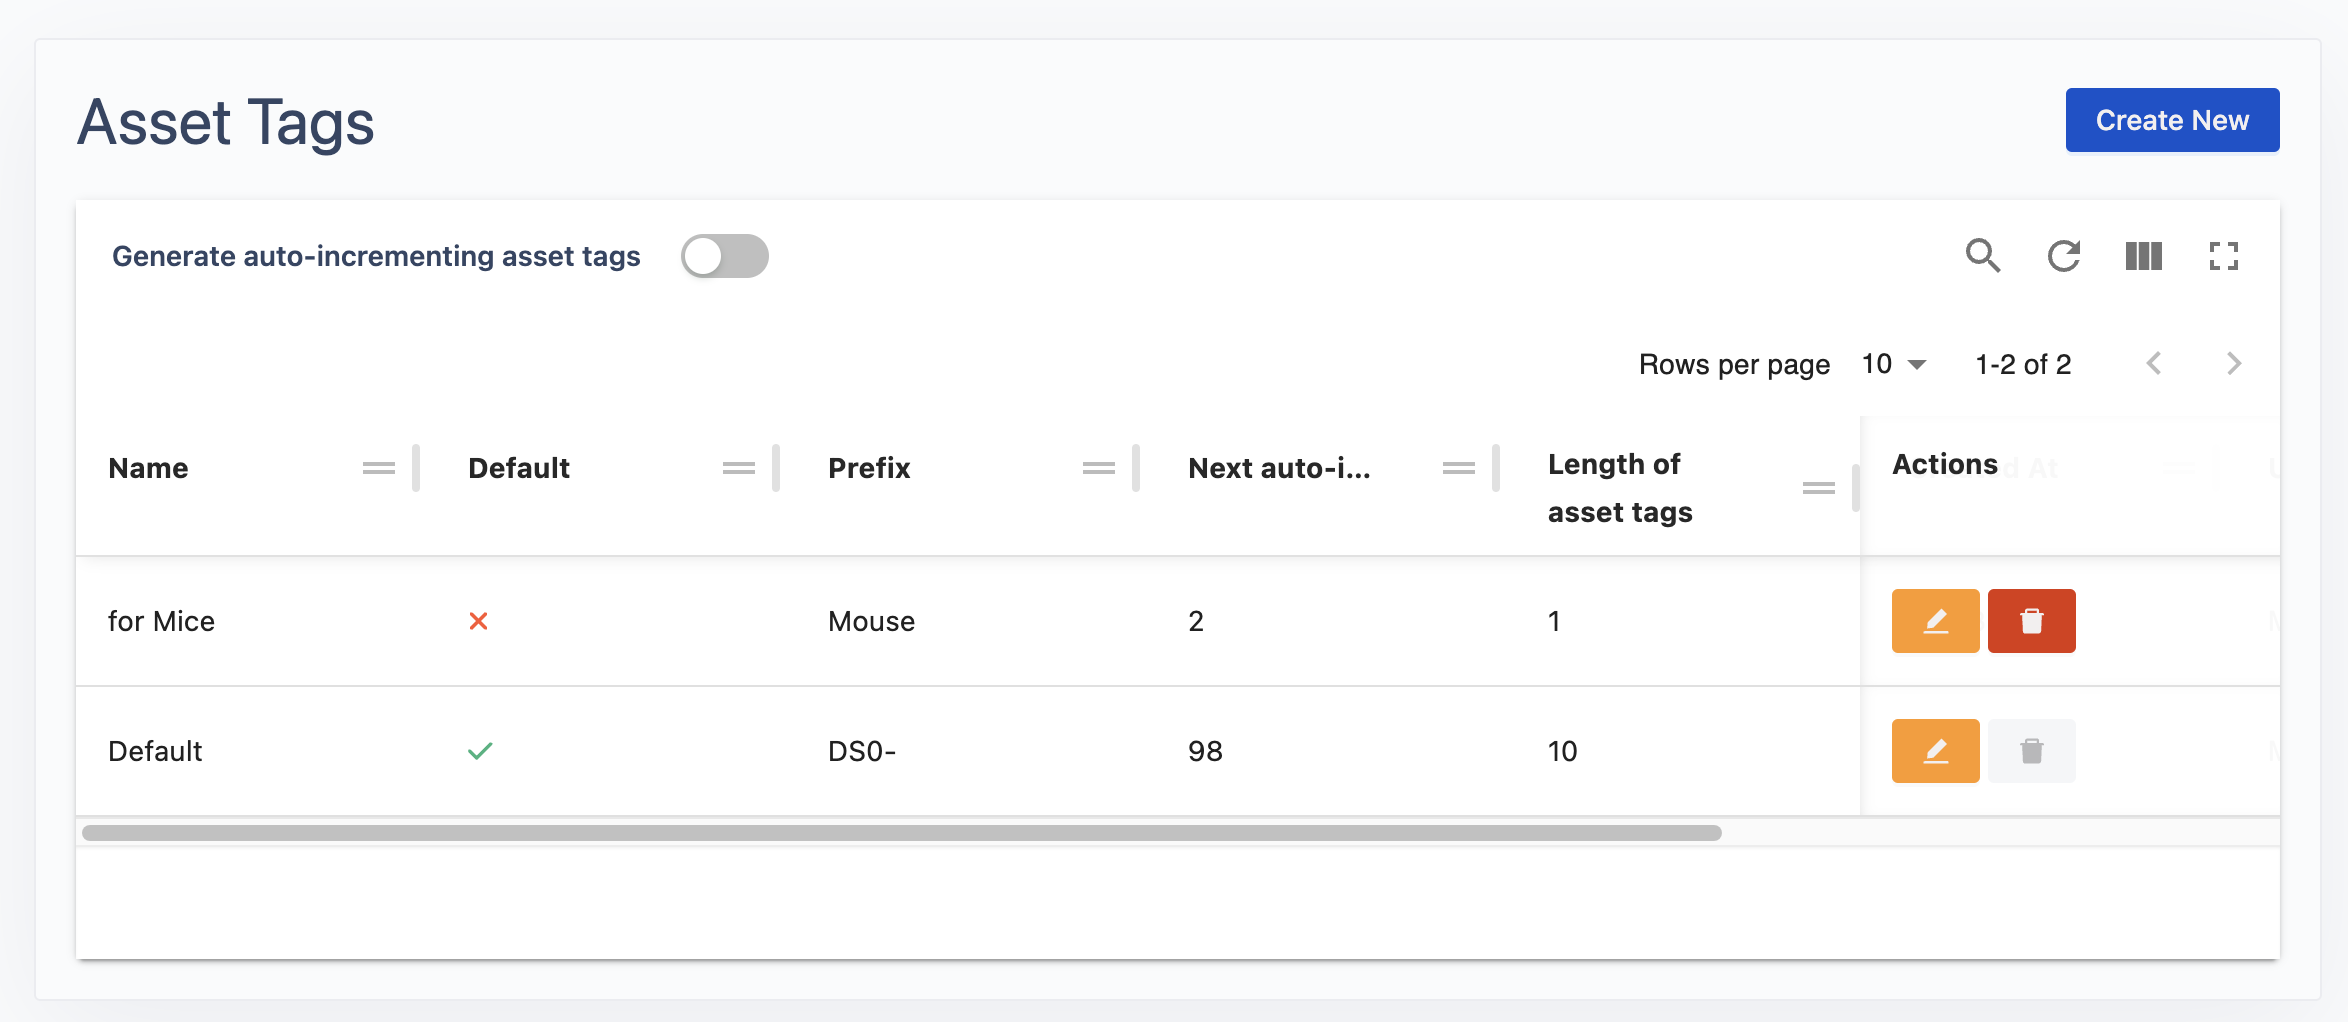
Task: Edit the Default asset tag row
Action: [x=1935, y=751]
